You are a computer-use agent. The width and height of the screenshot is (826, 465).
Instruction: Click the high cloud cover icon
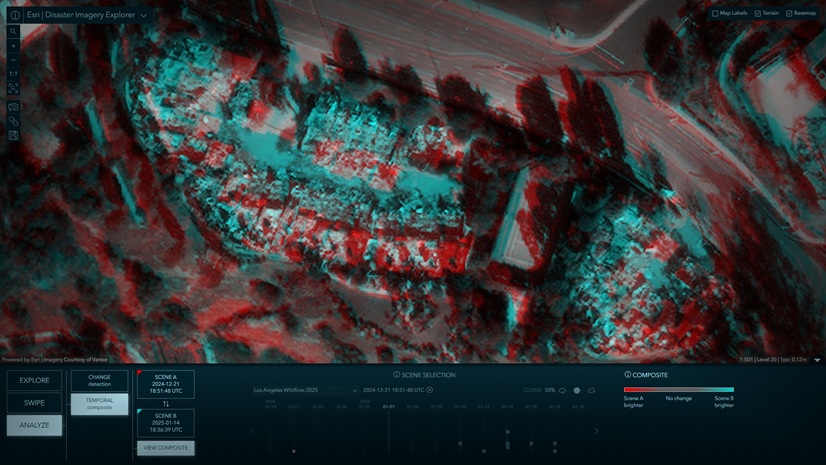click(592, 390)
